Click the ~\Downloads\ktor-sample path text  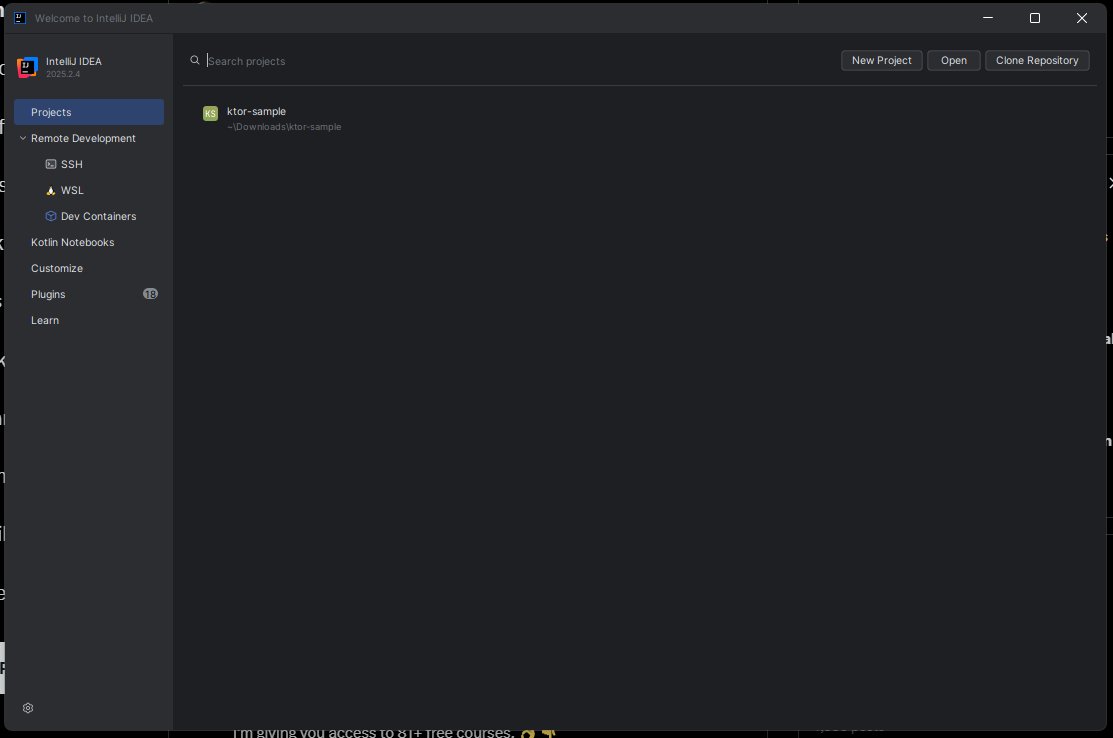click(x=284, y=127)
